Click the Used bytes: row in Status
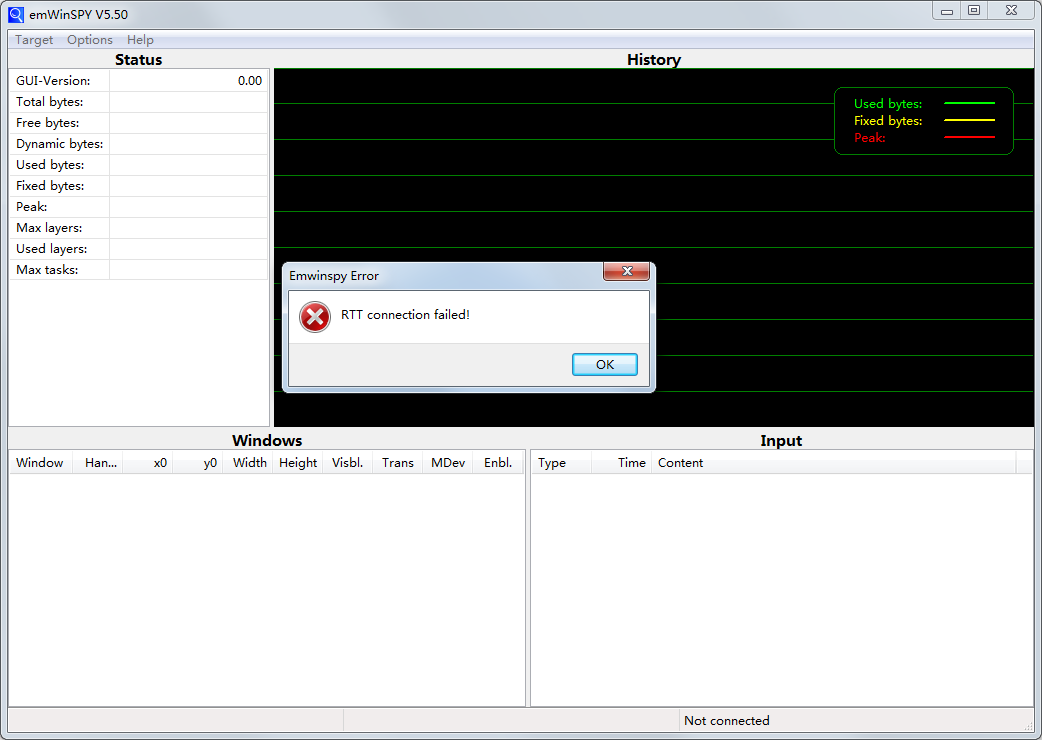The image size is (1042, 740). pyautogui.click(x=139, y=165)
